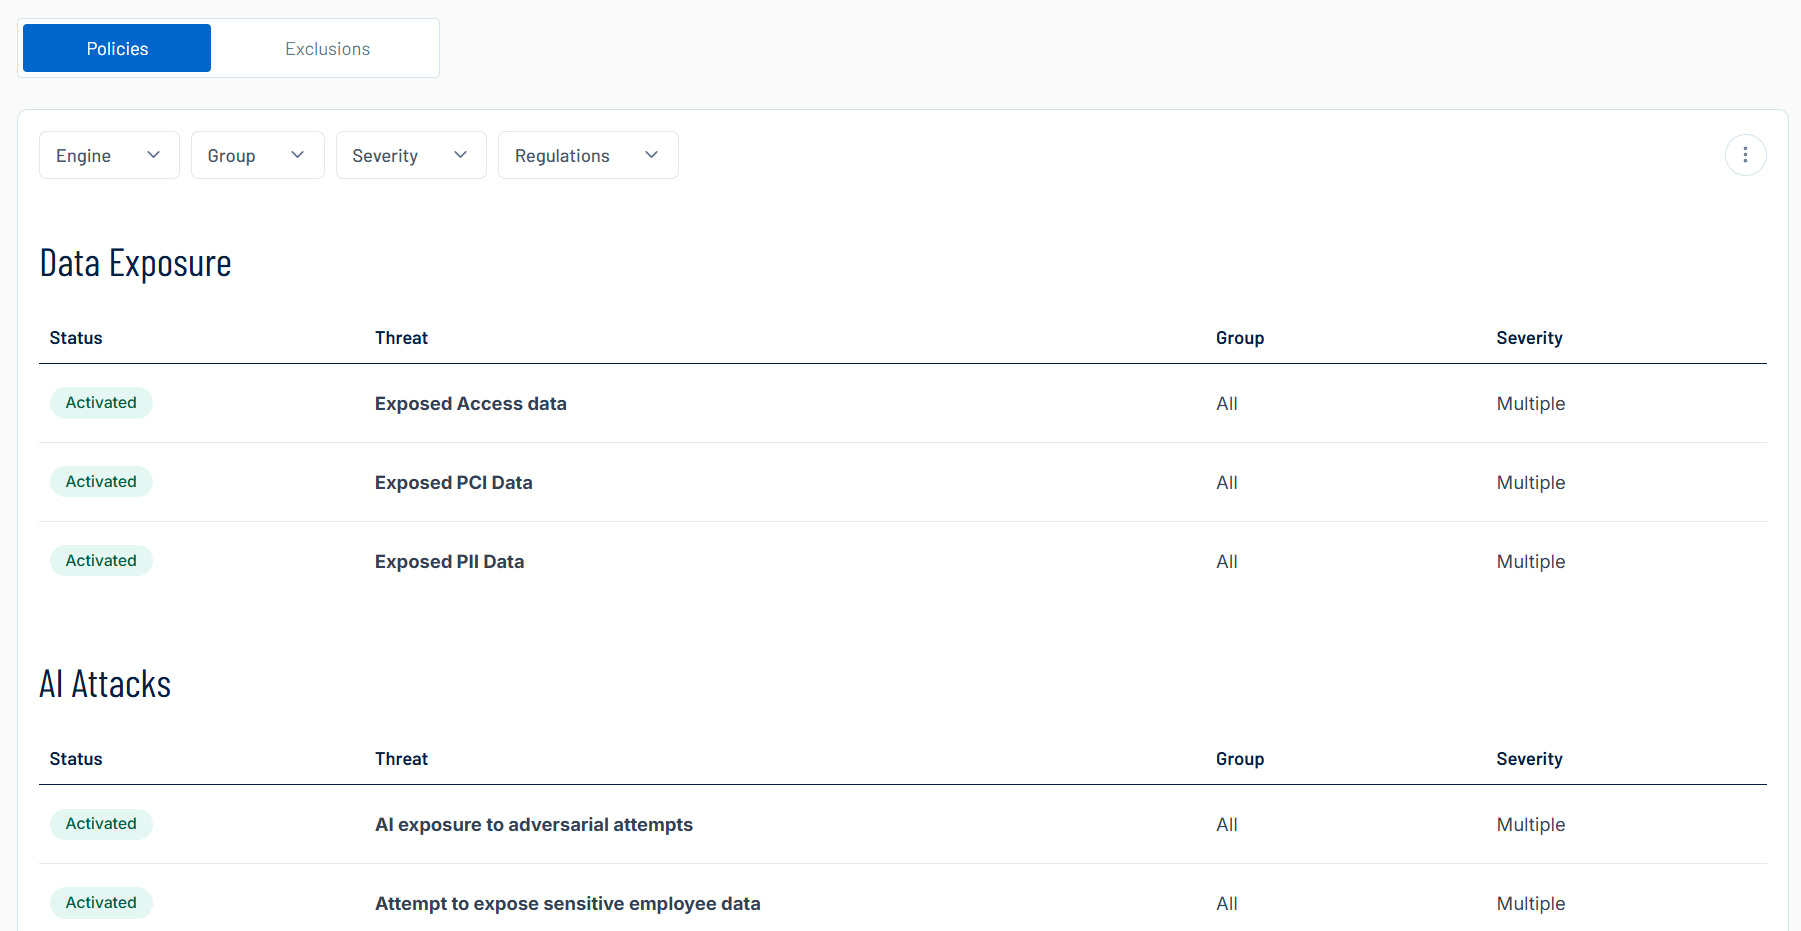
Task: Click the Data Exposure Status column header
Action: pos(76,338)
